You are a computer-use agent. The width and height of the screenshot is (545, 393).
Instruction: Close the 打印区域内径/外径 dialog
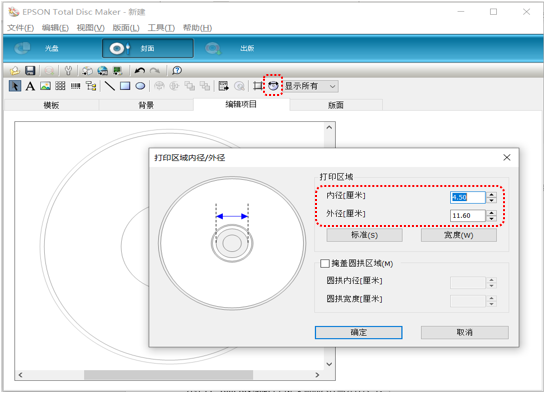click(x=507, y=158)
